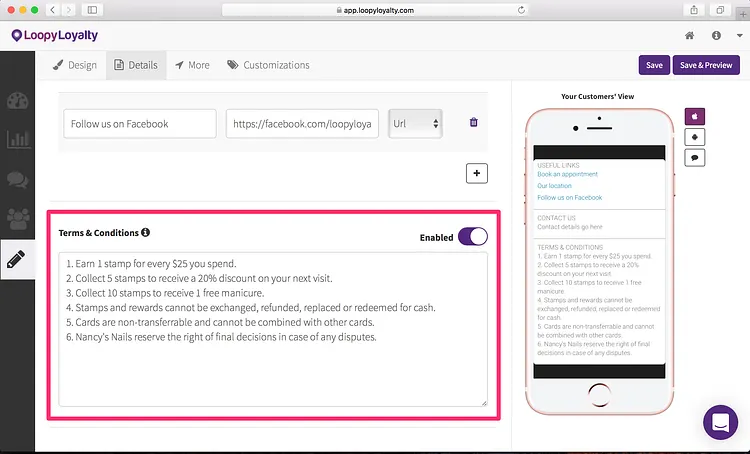
Task: Switch to the Customizations tab
Action: tap(268, 65)
